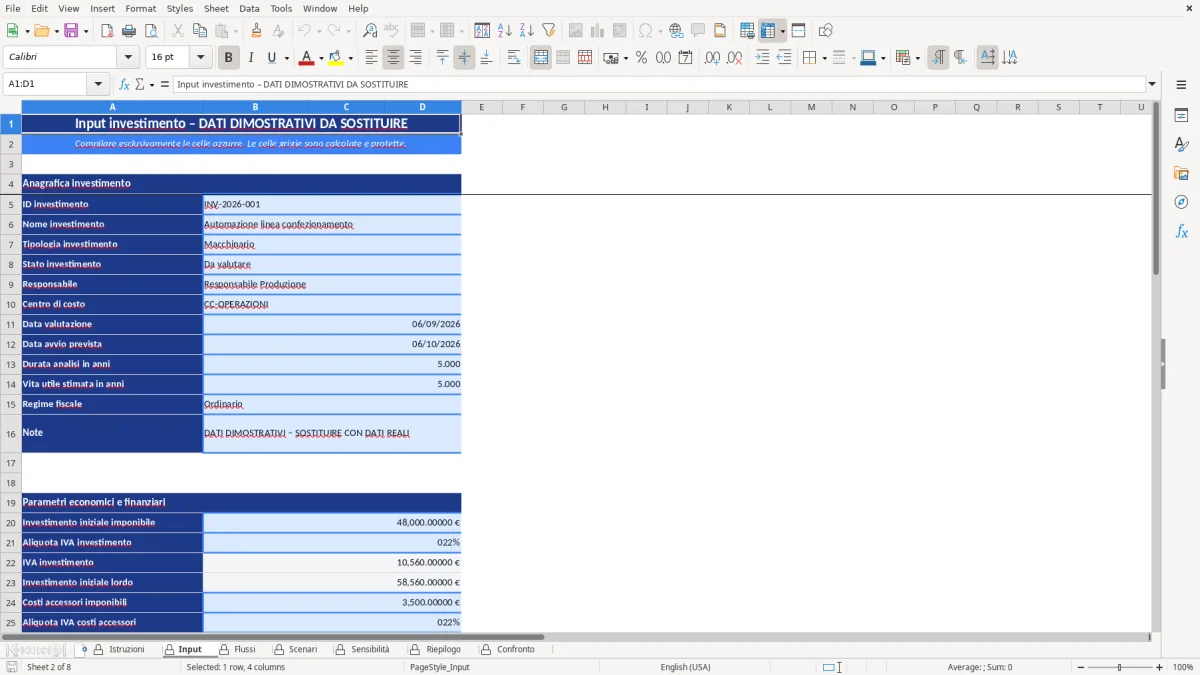Toggle Italic formatting
Screen dimensions: 1200x675
point(251,58)
